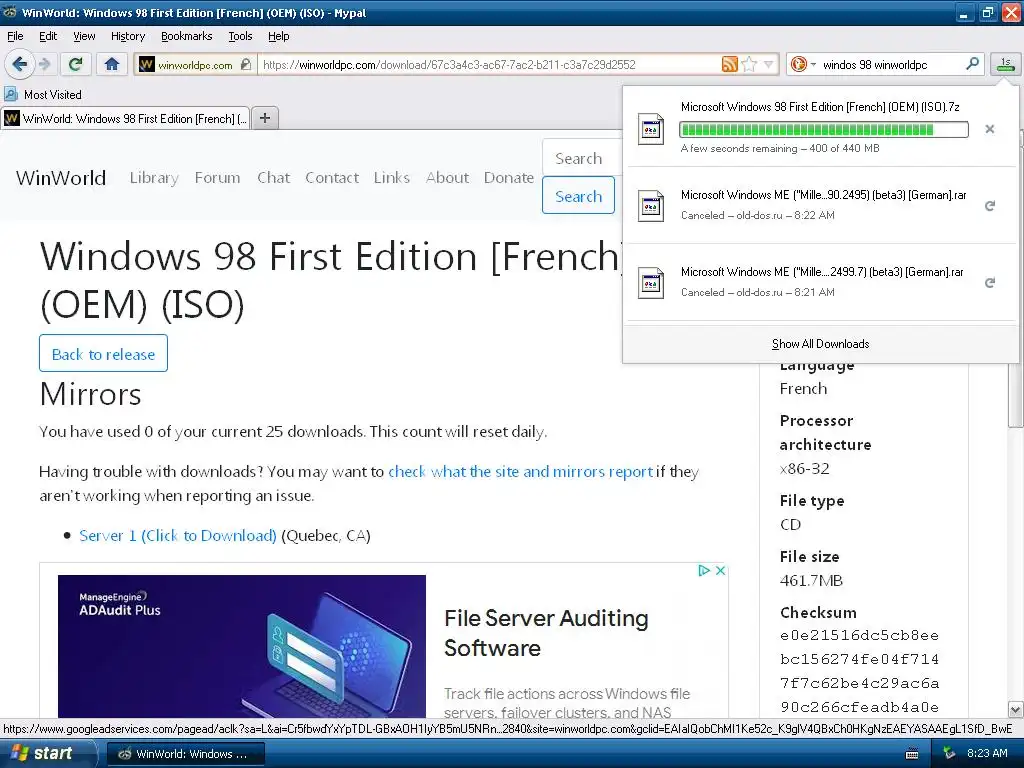Open the Tools menu
This screenshot has height=768, width=1024.
pyautogui.click(x=240, y=36)
